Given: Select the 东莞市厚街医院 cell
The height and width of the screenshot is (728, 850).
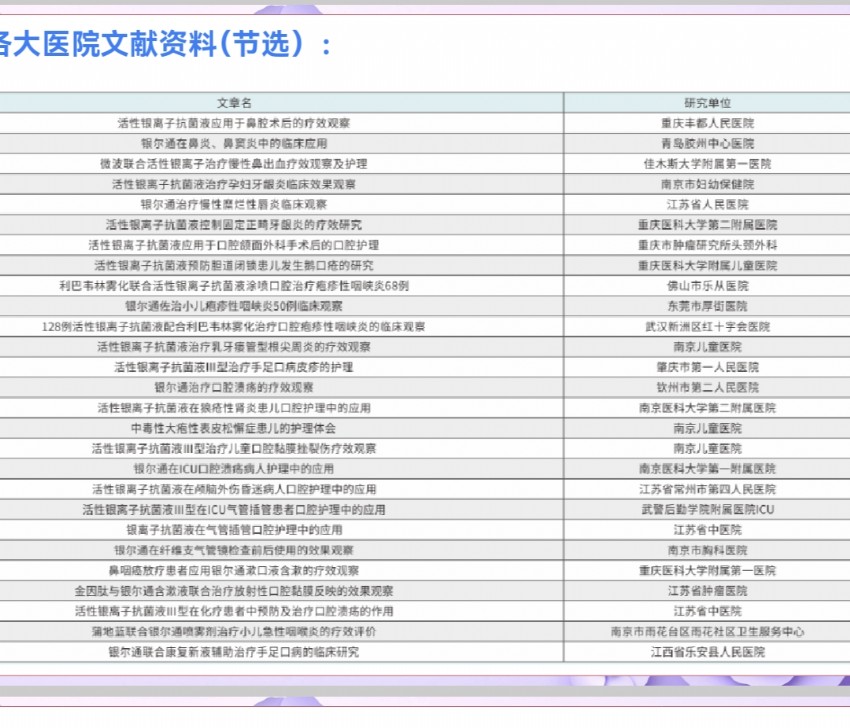Looking at the screenshot, I should [707, 306].
